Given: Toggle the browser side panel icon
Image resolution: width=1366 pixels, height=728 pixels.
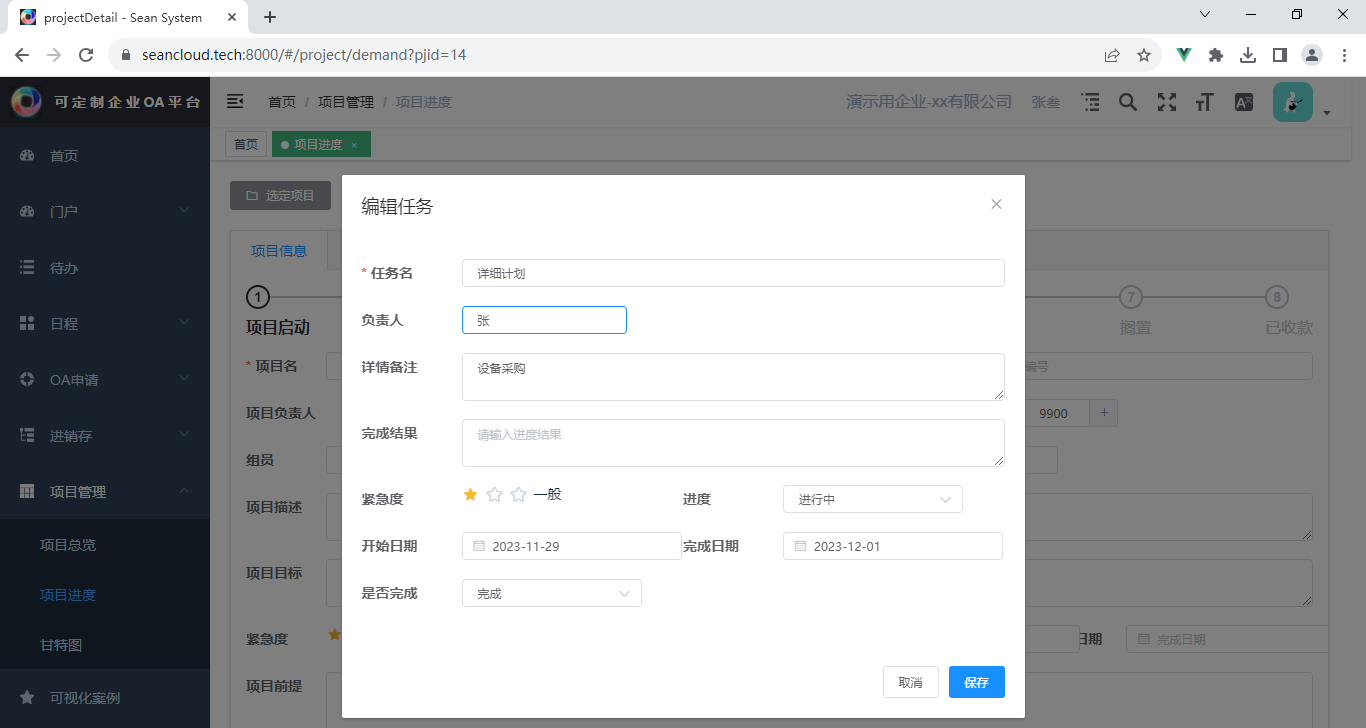Looking at the screenshot, I should [1279, 55].
